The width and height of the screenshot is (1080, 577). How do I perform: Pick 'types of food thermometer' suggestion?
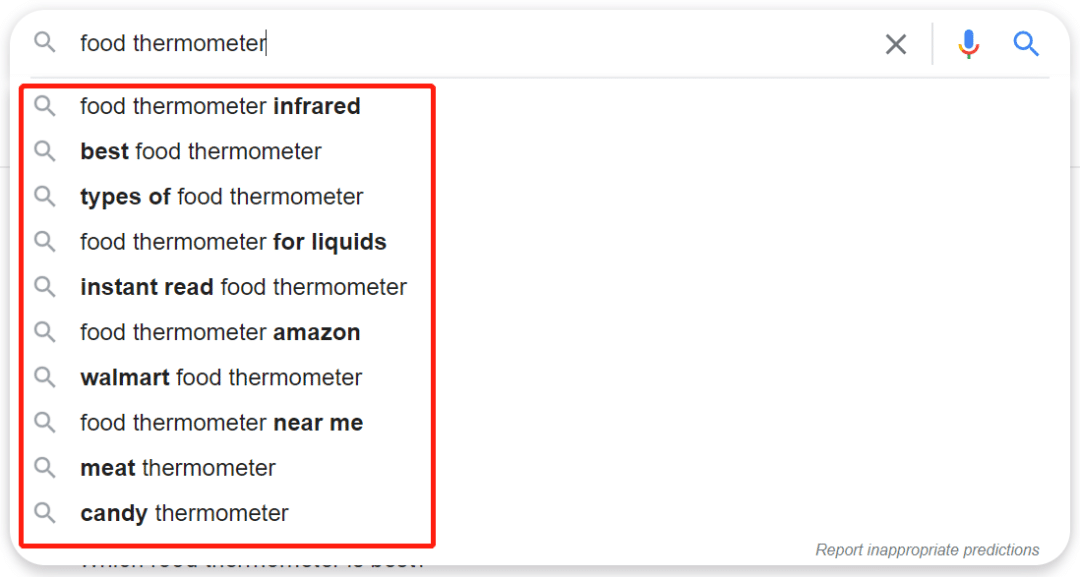click(x=222, y=197)
